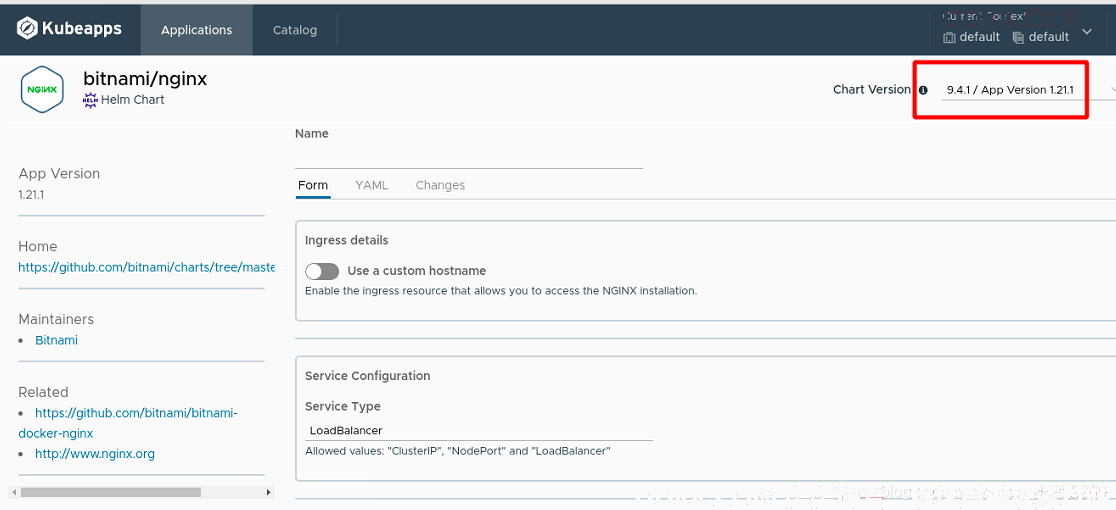Switch to the Changes tab
This screenshot has height=510, width=1116.
coord(440,185)
